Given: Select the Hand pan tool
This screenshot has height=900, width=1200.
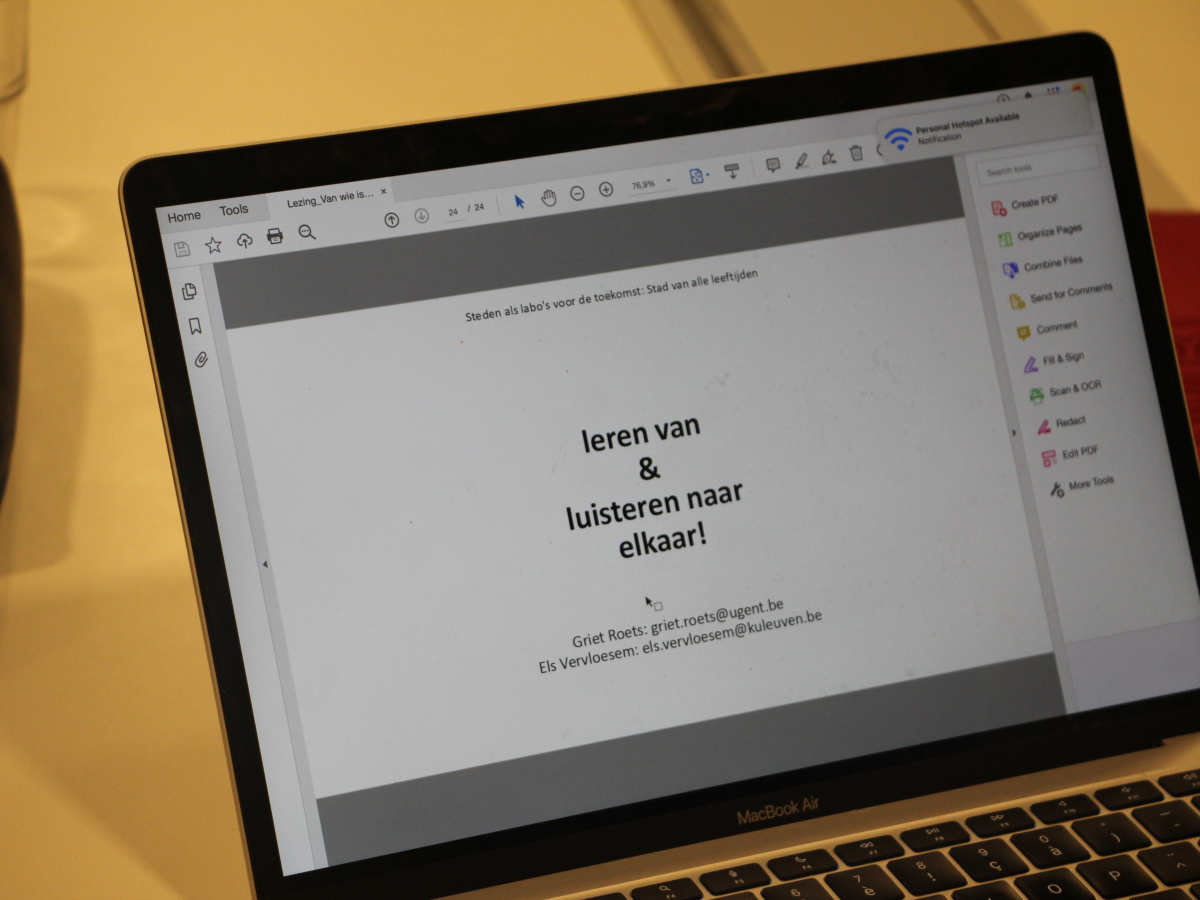Looking at the screenshot, I should [x=548, y=197].
